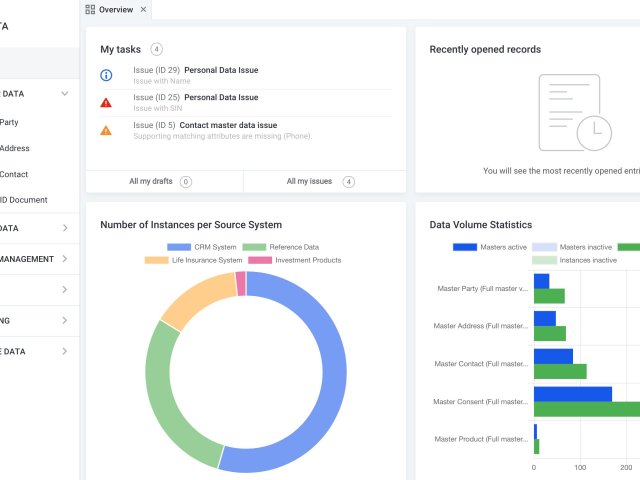The image size is (640, 480).
Task: Click the My tasks count badge
Action: click(x=157, y=49)
